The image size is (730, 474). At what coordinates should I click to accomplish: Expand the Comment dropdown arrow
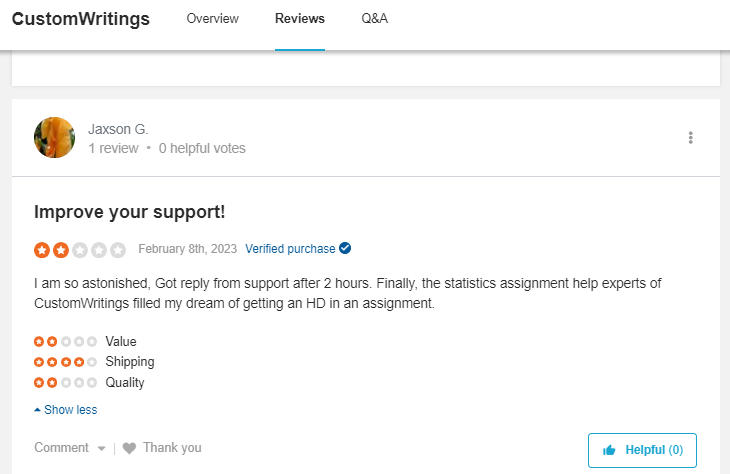click(101, 448)
